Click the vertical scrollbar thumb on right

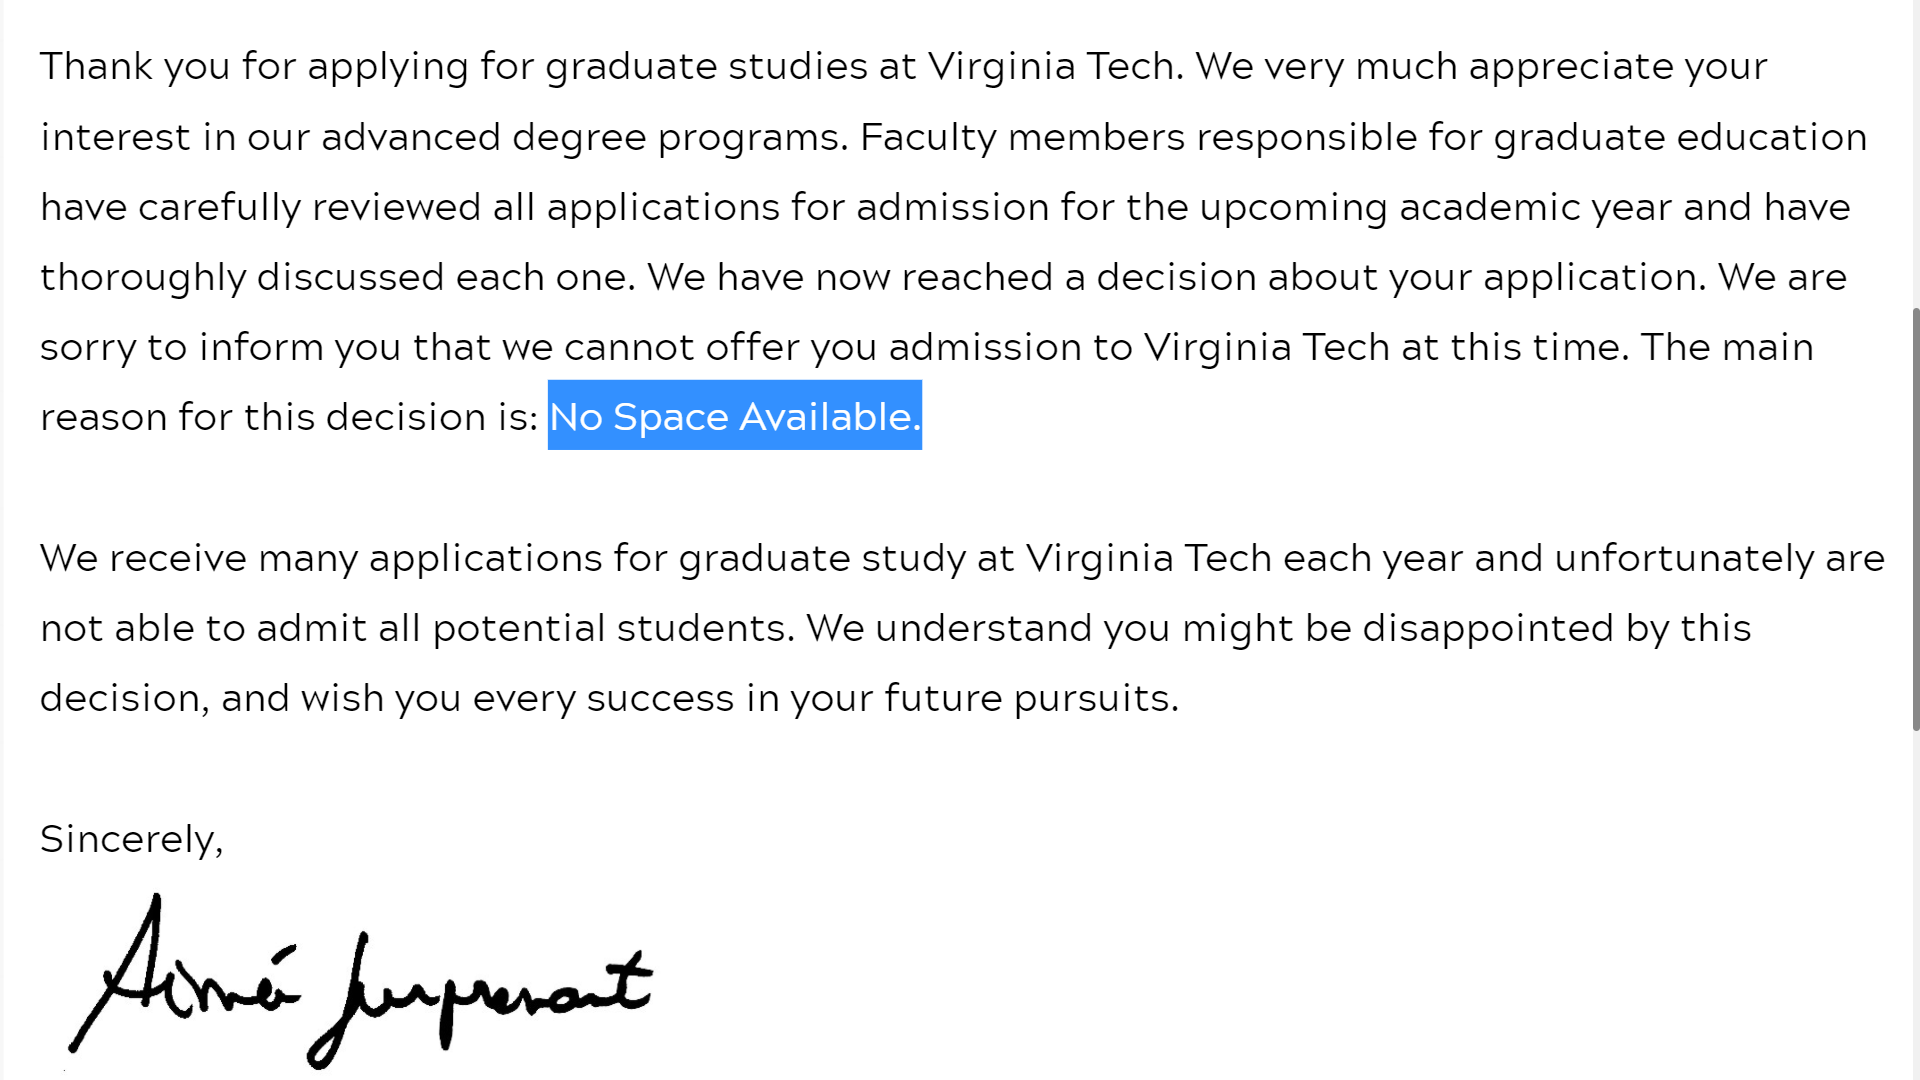click(x=1915, y=519)
